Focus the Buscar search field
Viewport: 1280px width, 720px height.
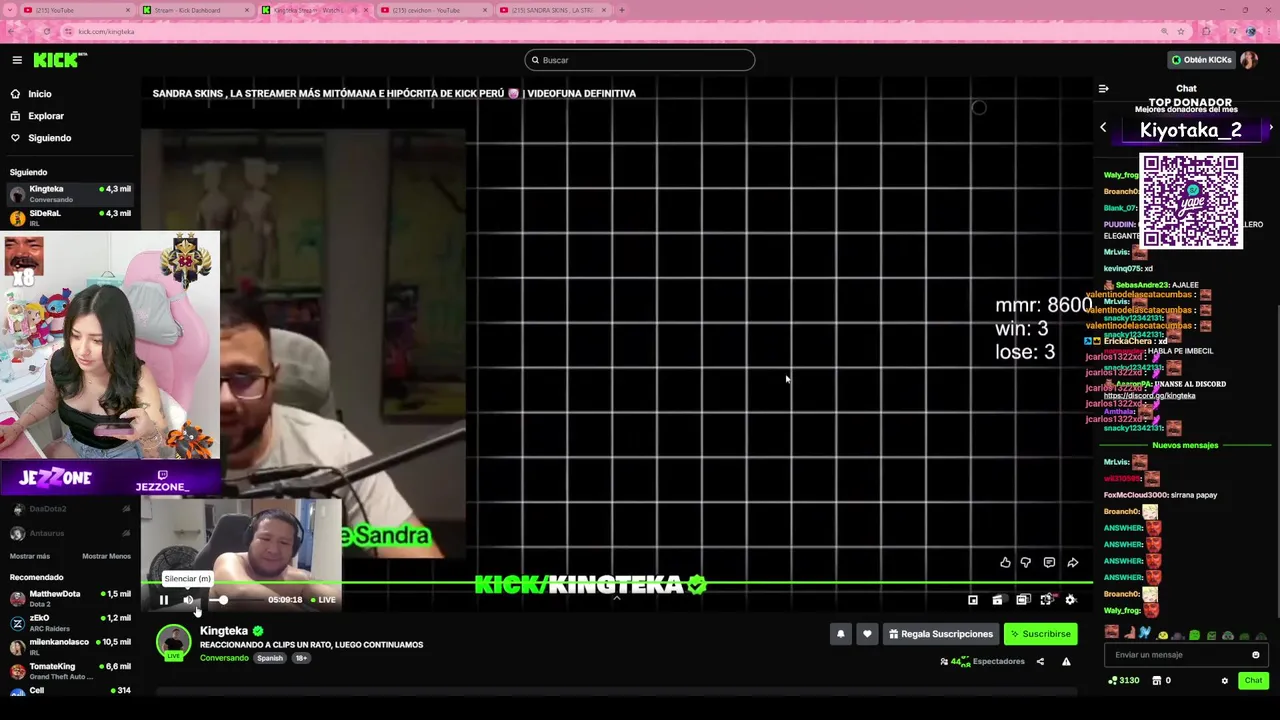(639, 60)
